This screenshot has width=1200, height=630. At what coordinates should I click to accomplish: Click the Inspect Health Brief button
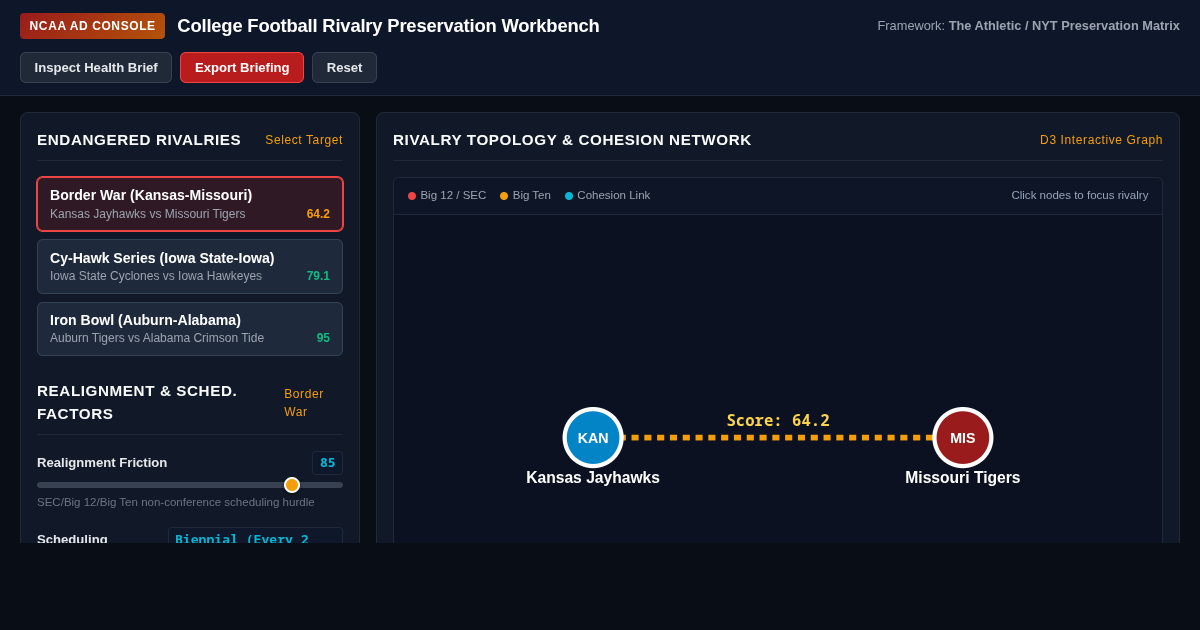(x=96, y=67)
